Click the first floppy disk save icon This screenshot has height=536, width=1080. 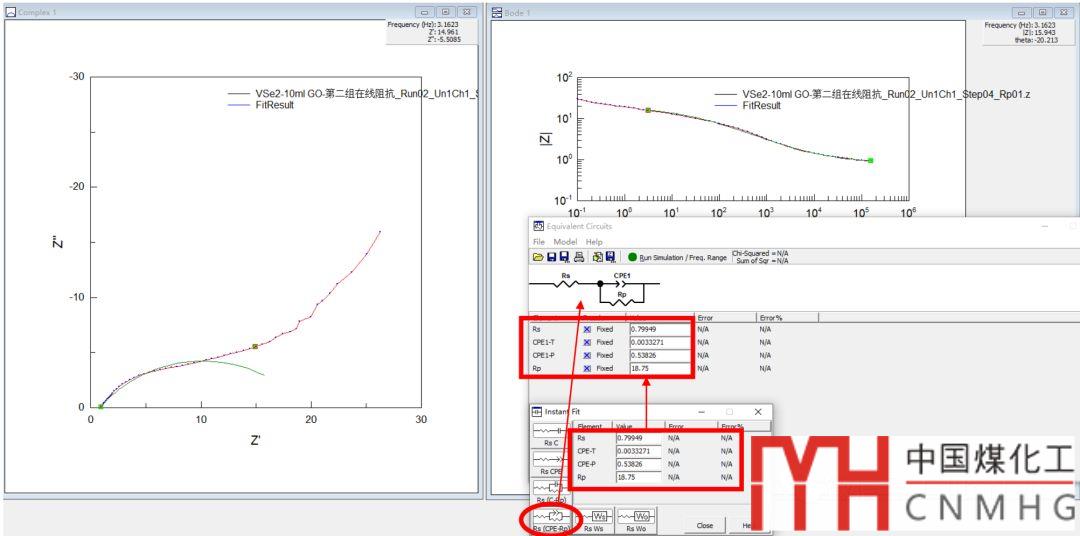coord(550,257)
